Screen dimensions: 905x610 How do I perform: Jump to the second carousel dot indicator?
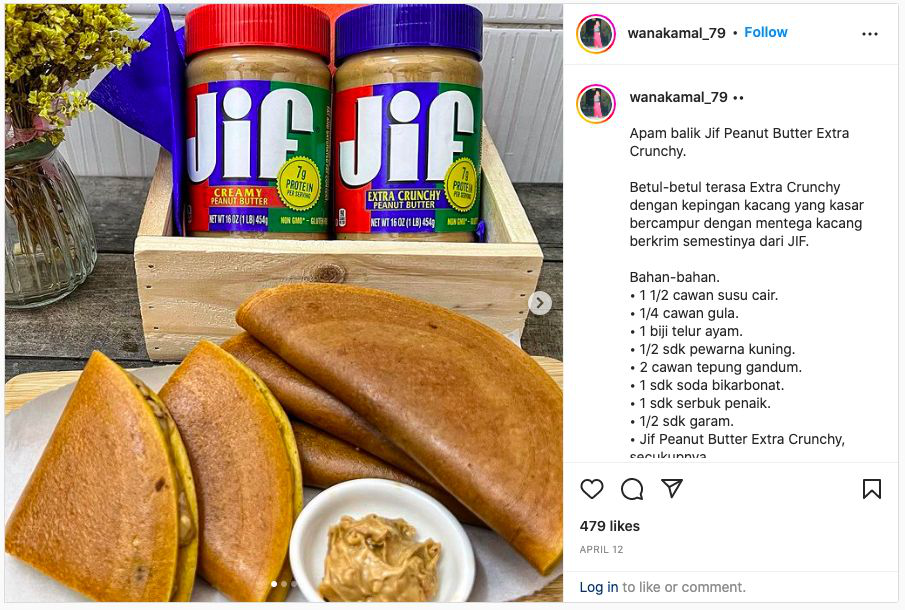(x=284, y=584)
